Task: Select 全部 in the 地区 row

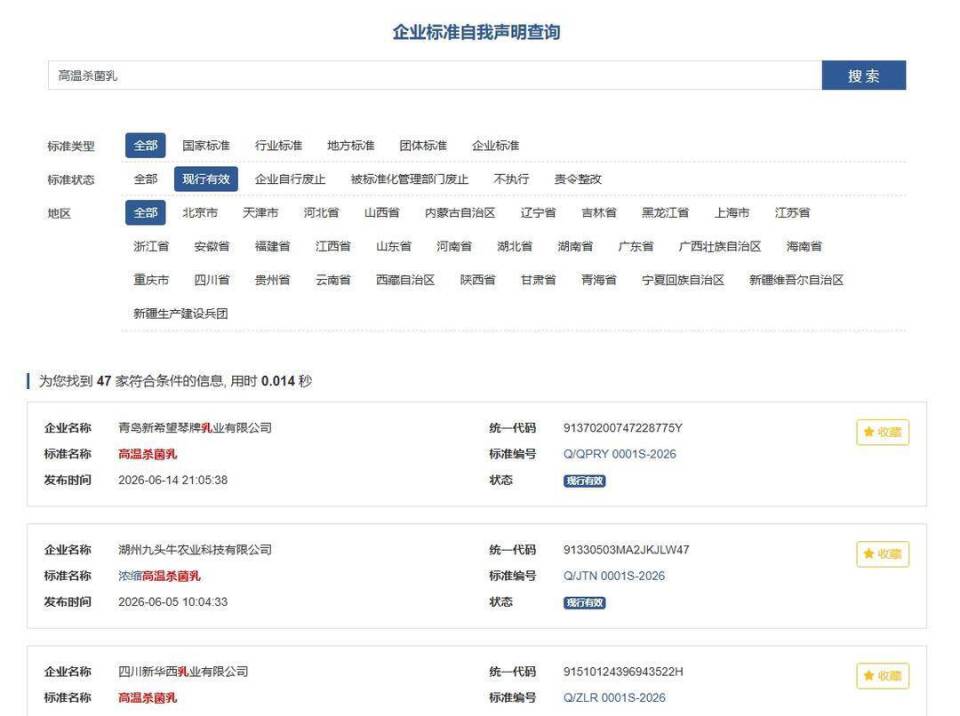Action: (x=146, y=213)
